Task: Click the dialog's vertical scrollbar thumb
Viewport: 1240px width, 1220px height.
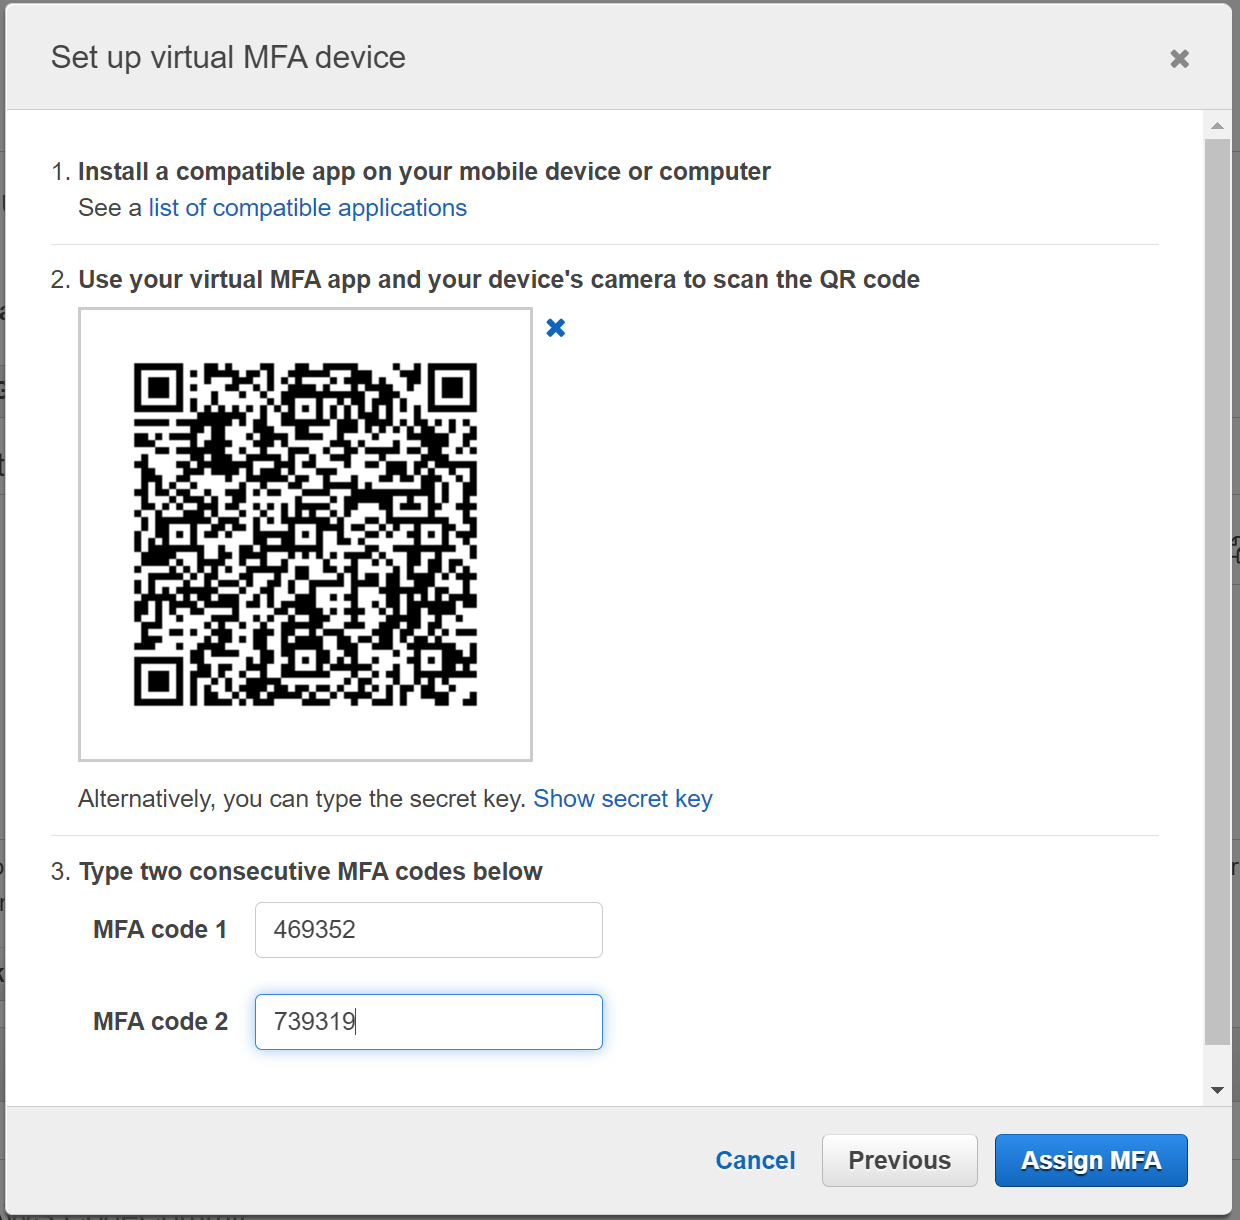Action: 1217,590
